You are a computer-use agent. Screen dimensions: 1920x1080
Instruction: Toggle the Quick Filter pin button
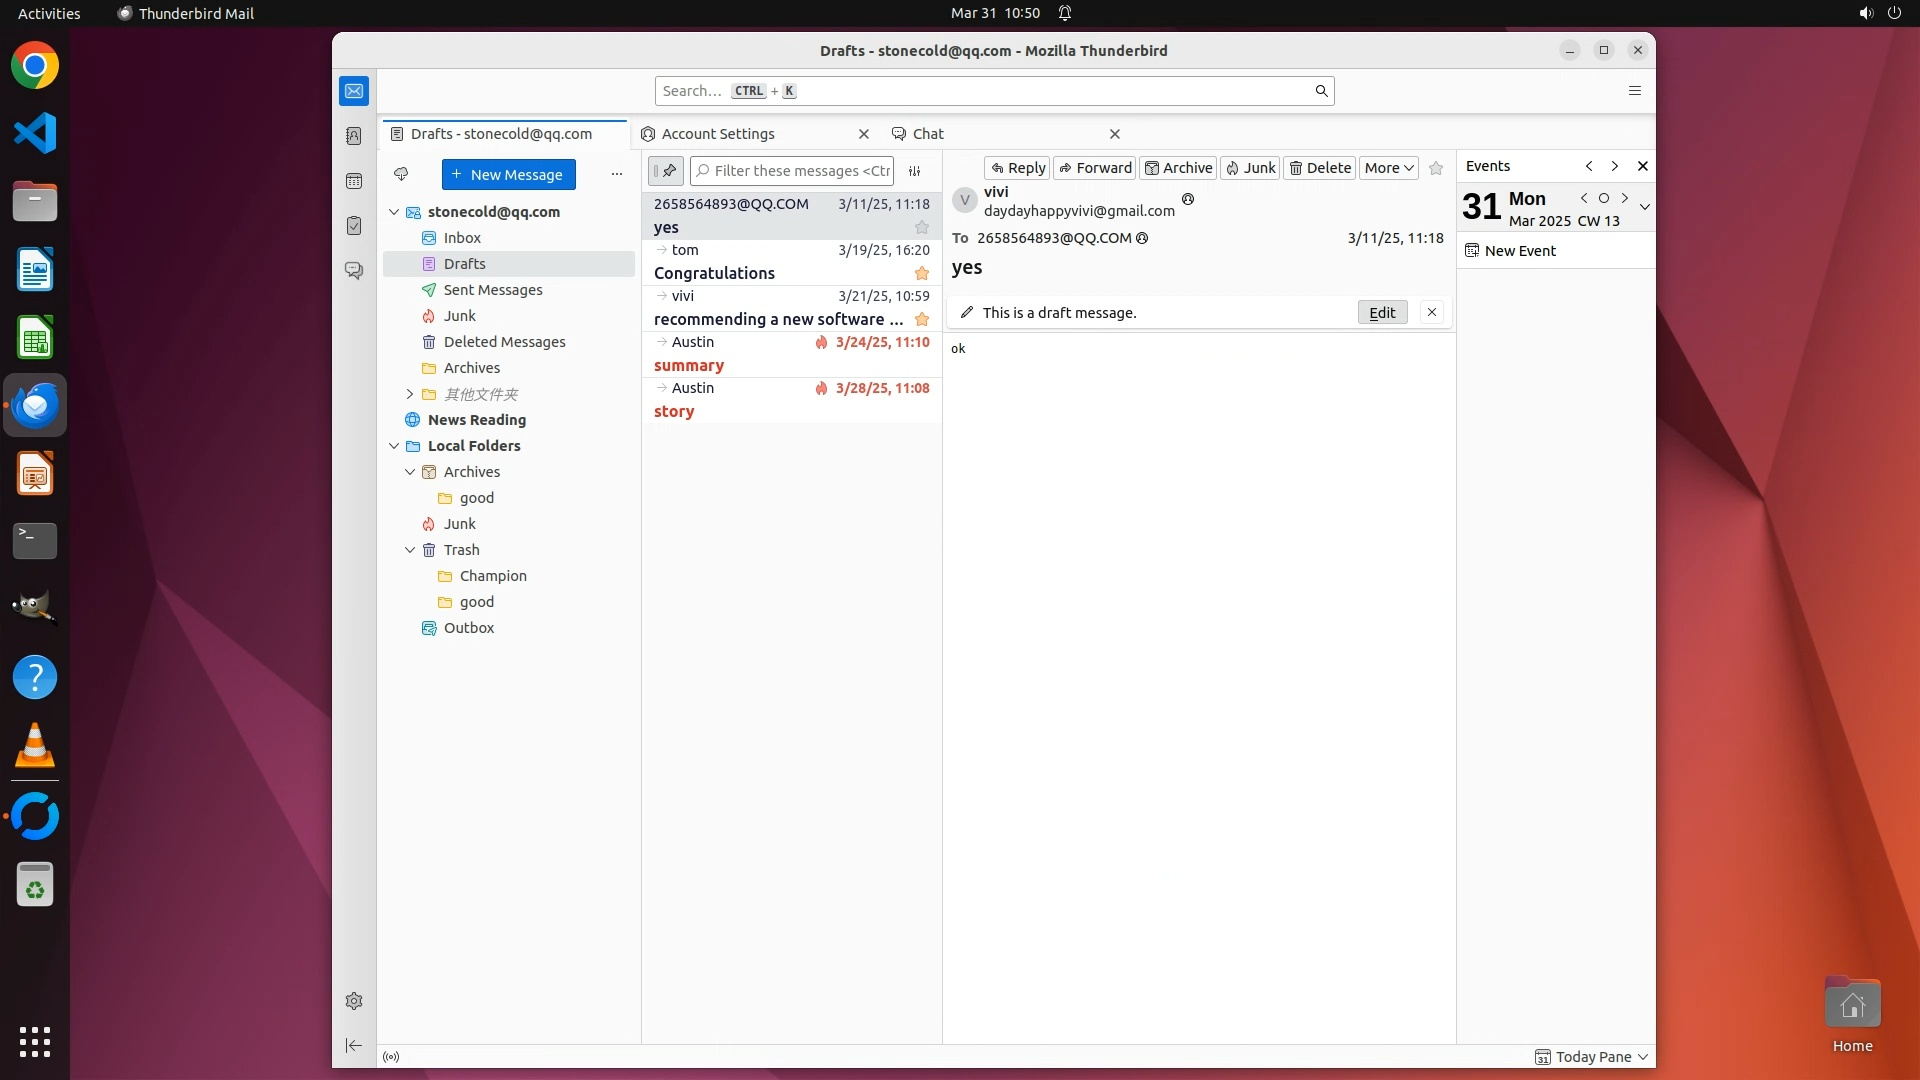[x=666, y=171]
